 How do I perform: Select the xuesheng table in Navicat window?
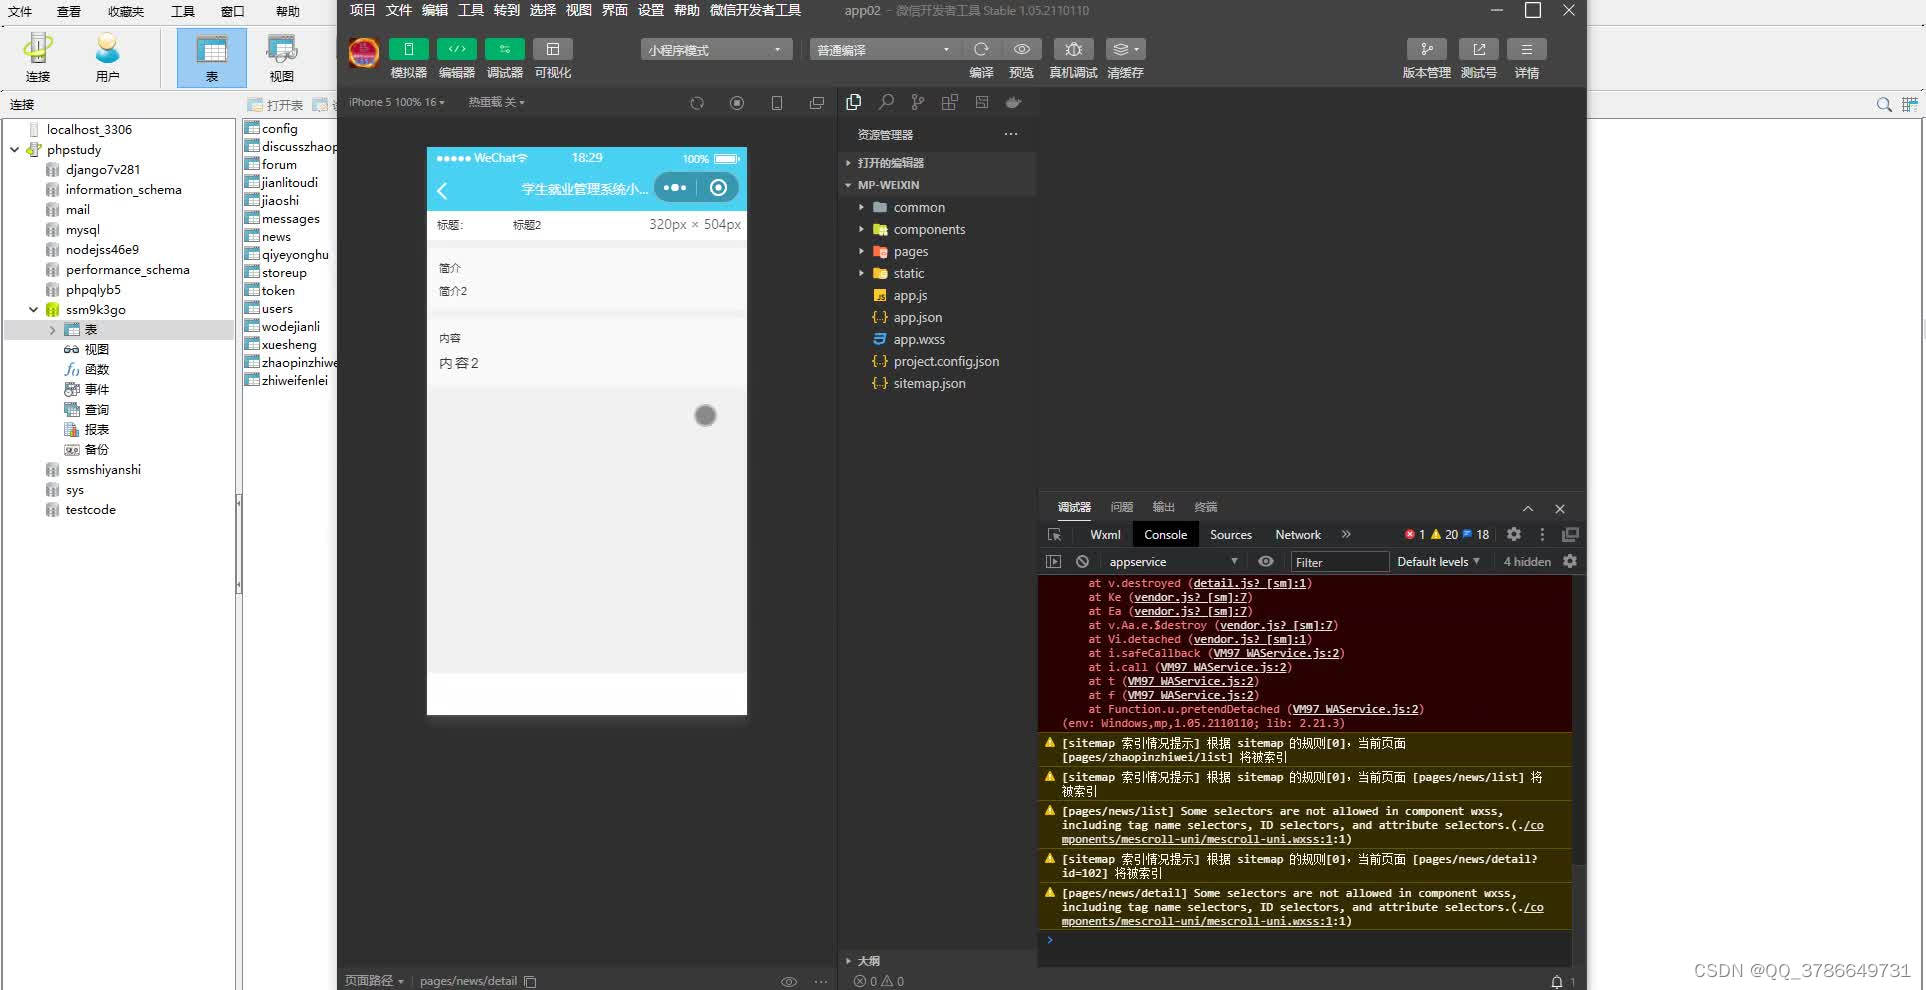tap(288, 345)
